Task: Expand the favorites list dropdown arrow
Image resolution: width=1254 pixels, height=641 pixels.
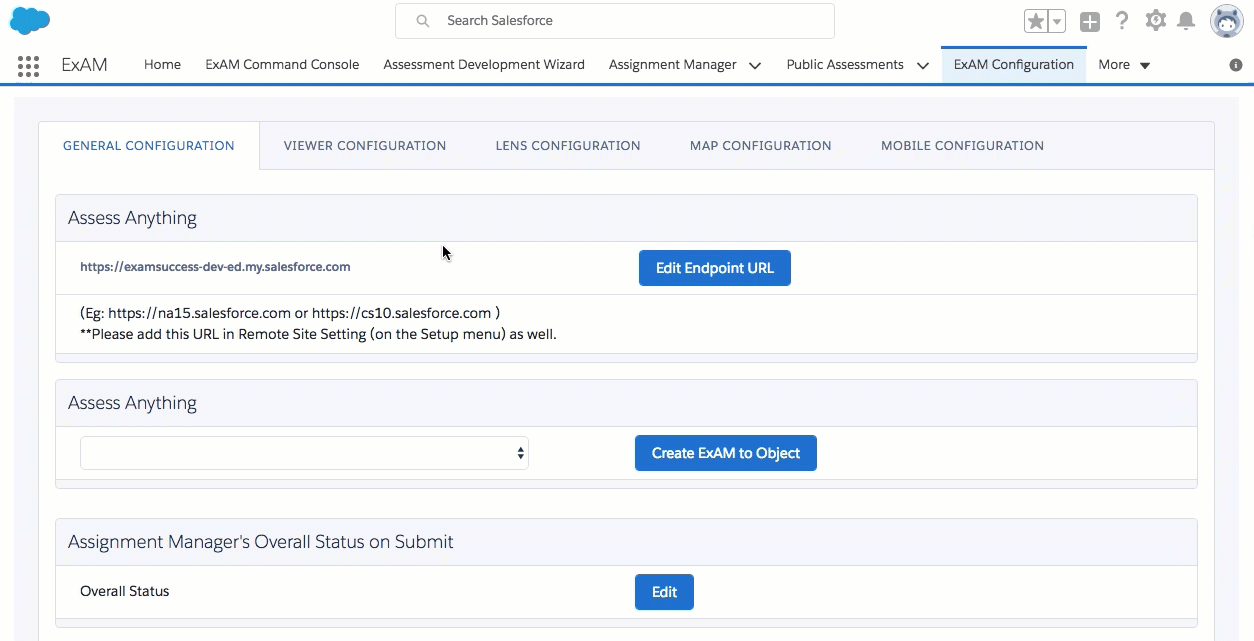Action: [x=1056, y=21]
